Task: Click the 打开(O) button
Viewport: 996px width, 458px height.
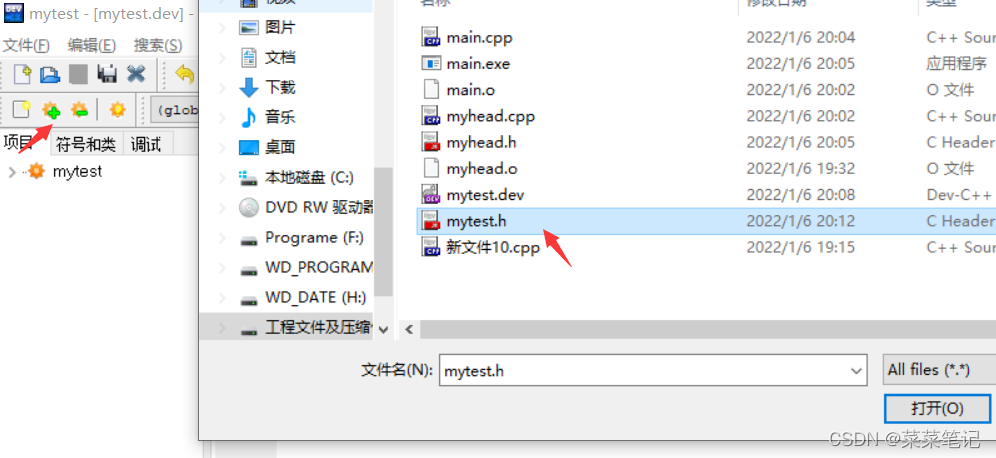Action: (937, 408)
